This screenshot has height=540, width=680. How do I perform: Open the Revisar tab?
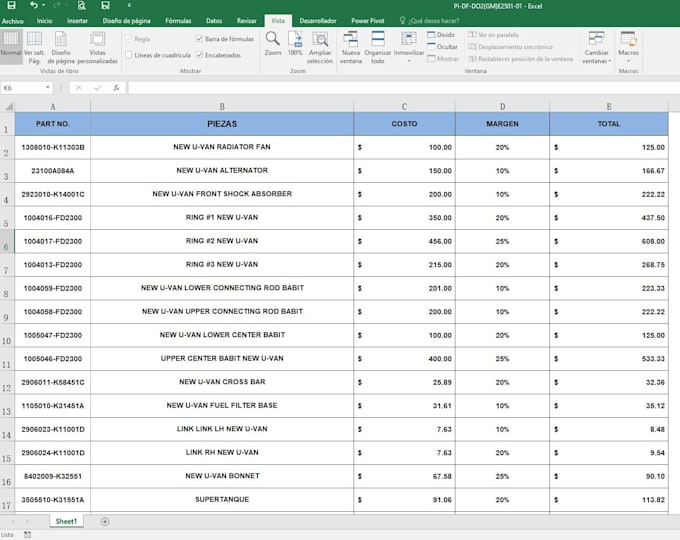coord(246,21)
